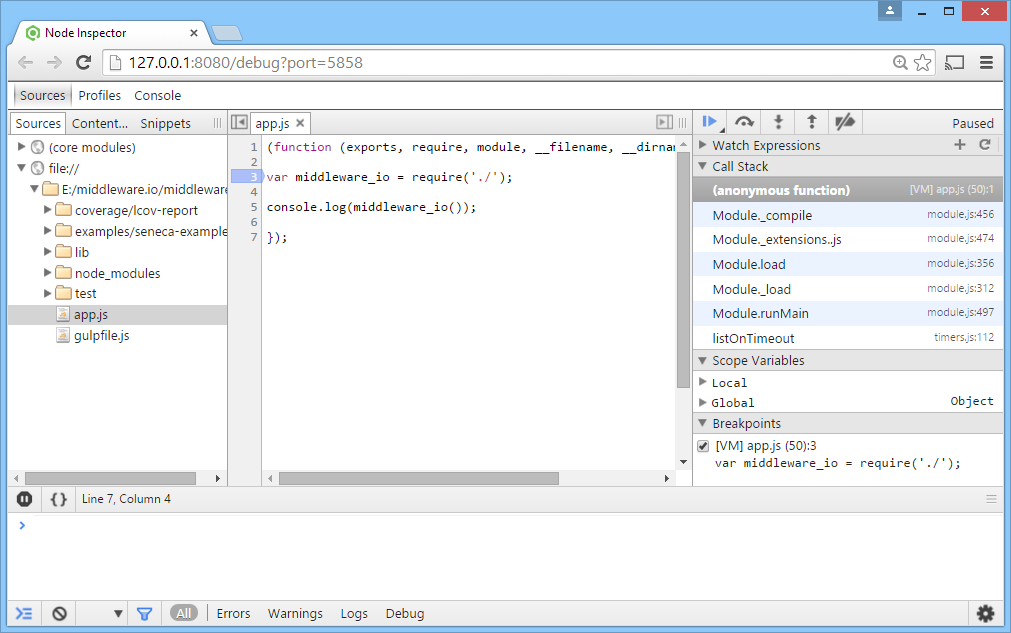Click the Step into function icon
The image size is (1011, 633).
777,122
